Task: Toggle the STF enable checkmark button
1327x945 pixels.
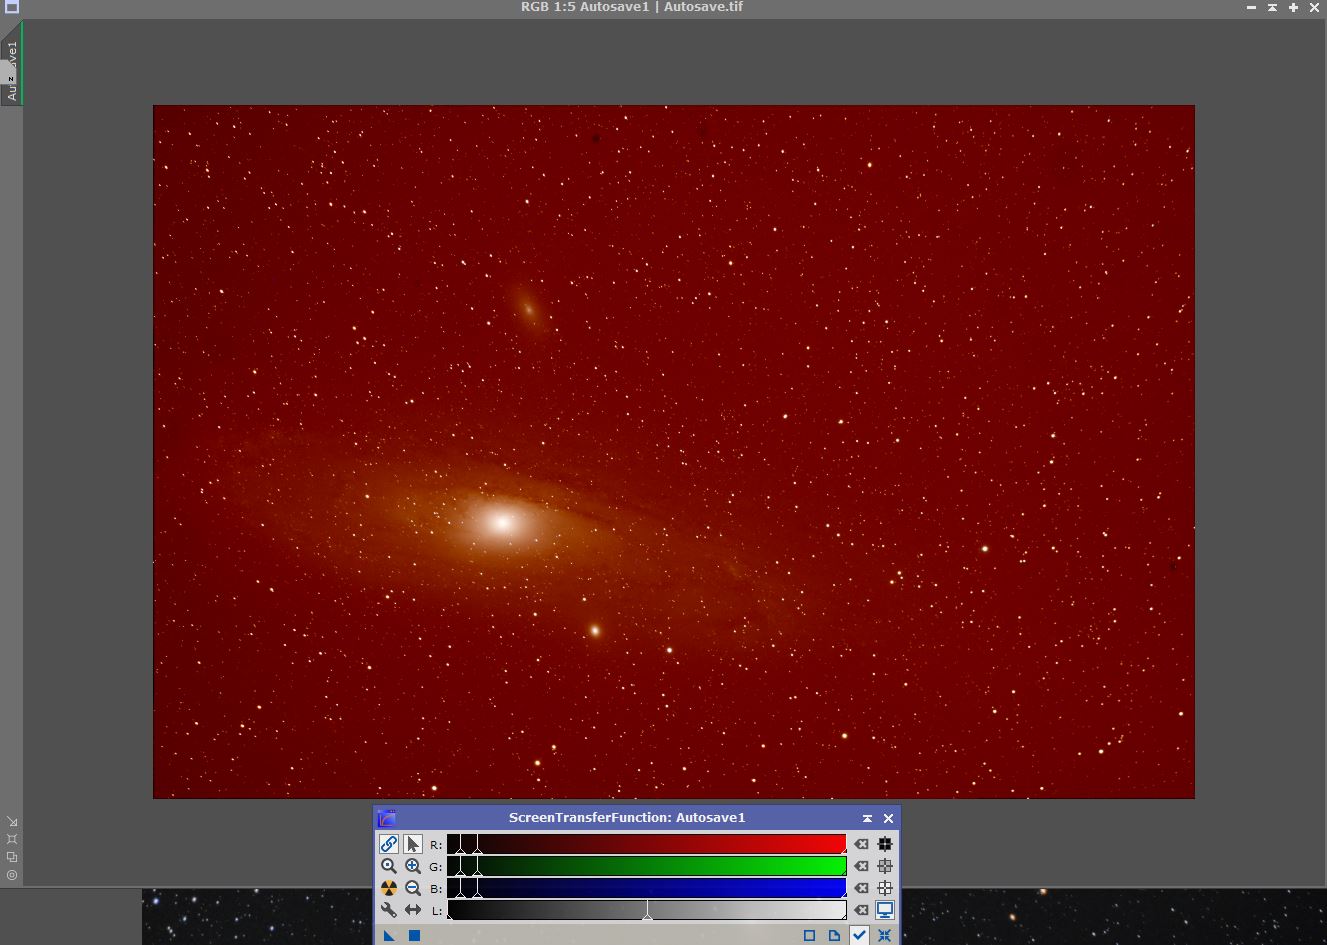Action: click(x=859, y=935)
